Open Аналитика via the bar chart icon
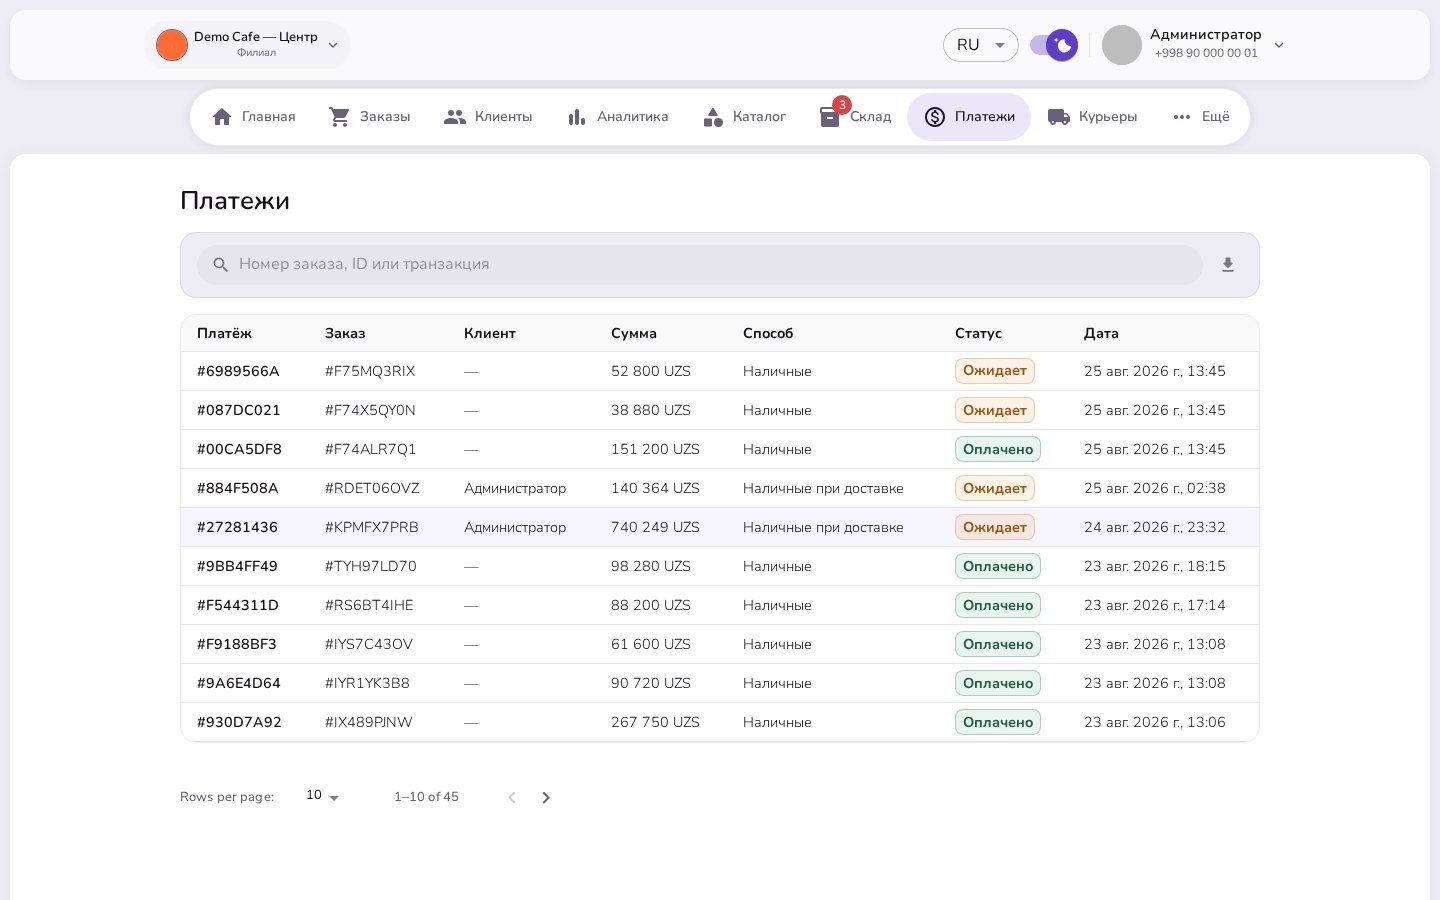This screenshot has height=900, width=1440. 577,117
